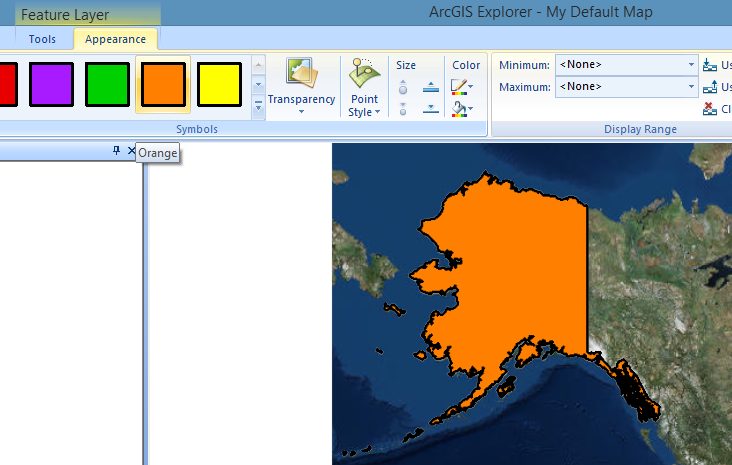
Task: Click the Color label
Action: pyautogui.click(x=466, y=65)
